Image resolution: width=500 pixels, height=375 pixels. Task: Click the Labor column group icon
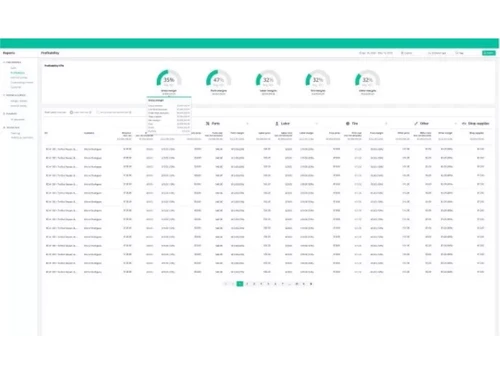pos(277,124)
